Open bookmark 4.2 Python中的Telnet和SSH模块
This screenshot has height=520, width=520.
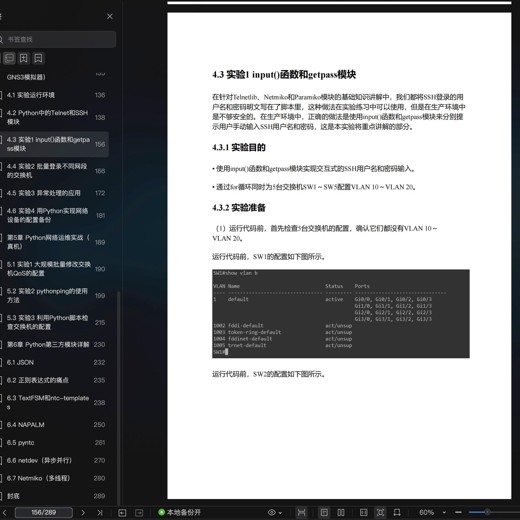[x=53, y=117]
